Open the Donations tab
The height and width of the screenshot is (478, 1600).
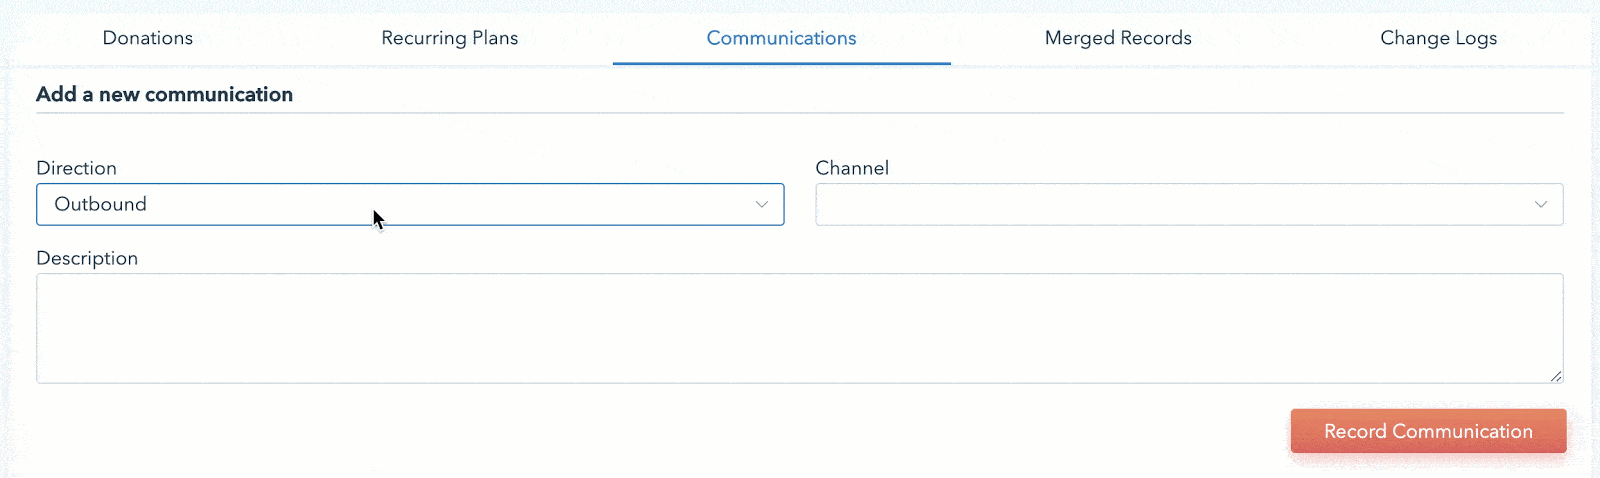click(x=148, y=38)
